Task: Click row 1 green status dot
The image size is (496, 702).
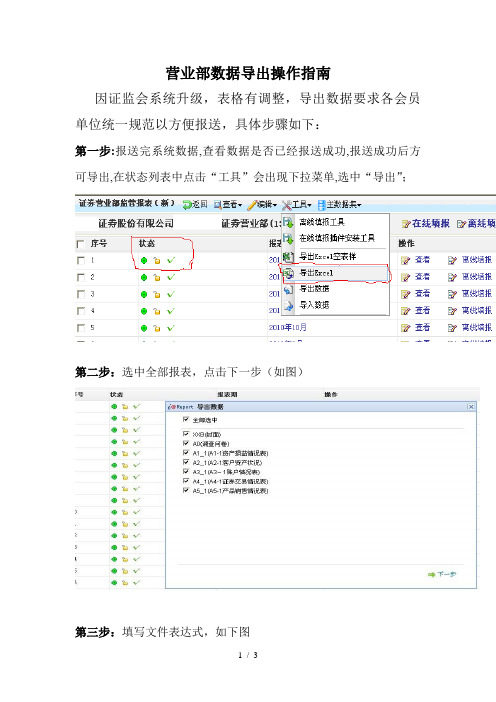Action: [144, 261]
